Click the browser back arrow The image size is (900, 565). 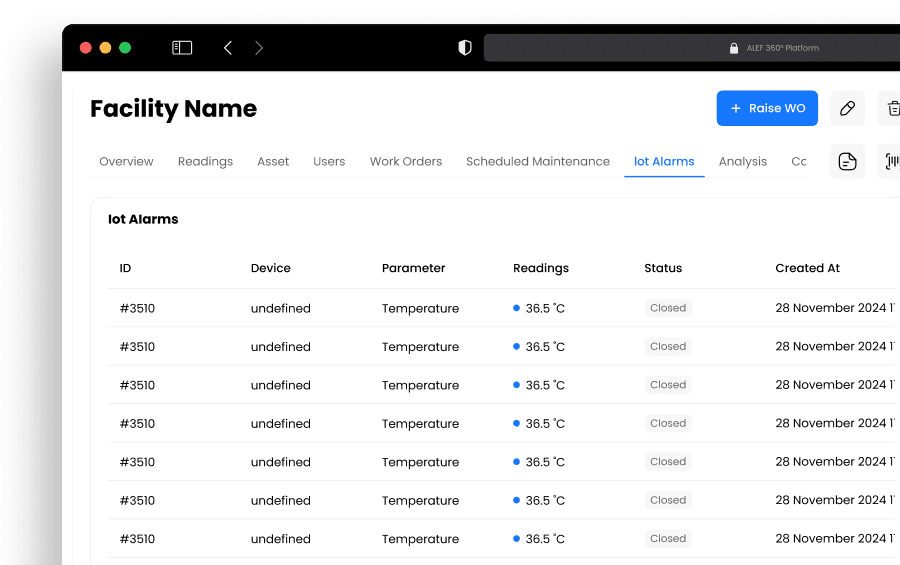(x=228, y=48)
